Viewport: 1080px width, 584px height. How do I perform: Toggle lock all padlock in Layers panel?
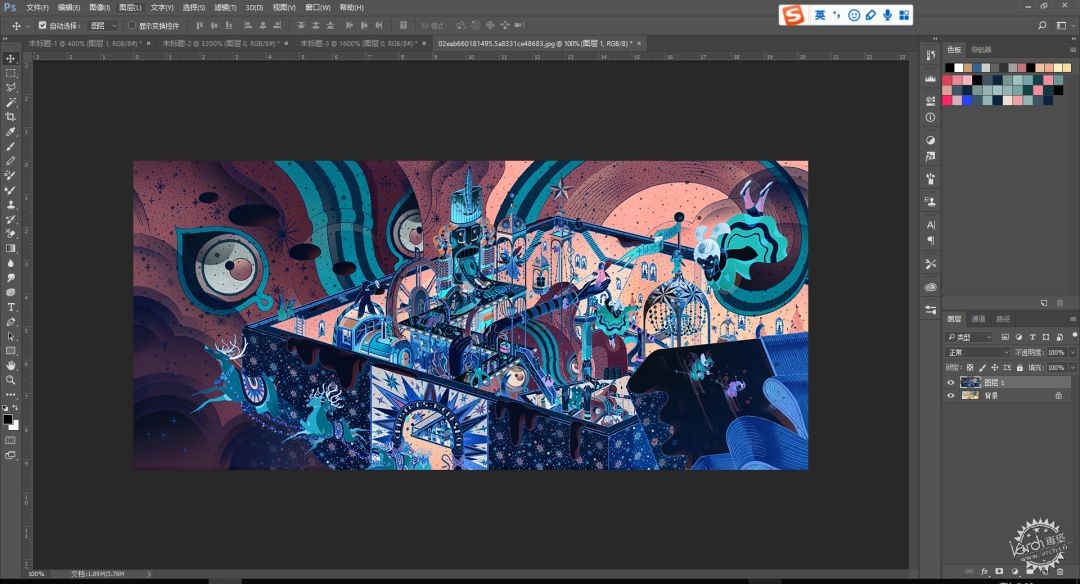pos(1019,368)
